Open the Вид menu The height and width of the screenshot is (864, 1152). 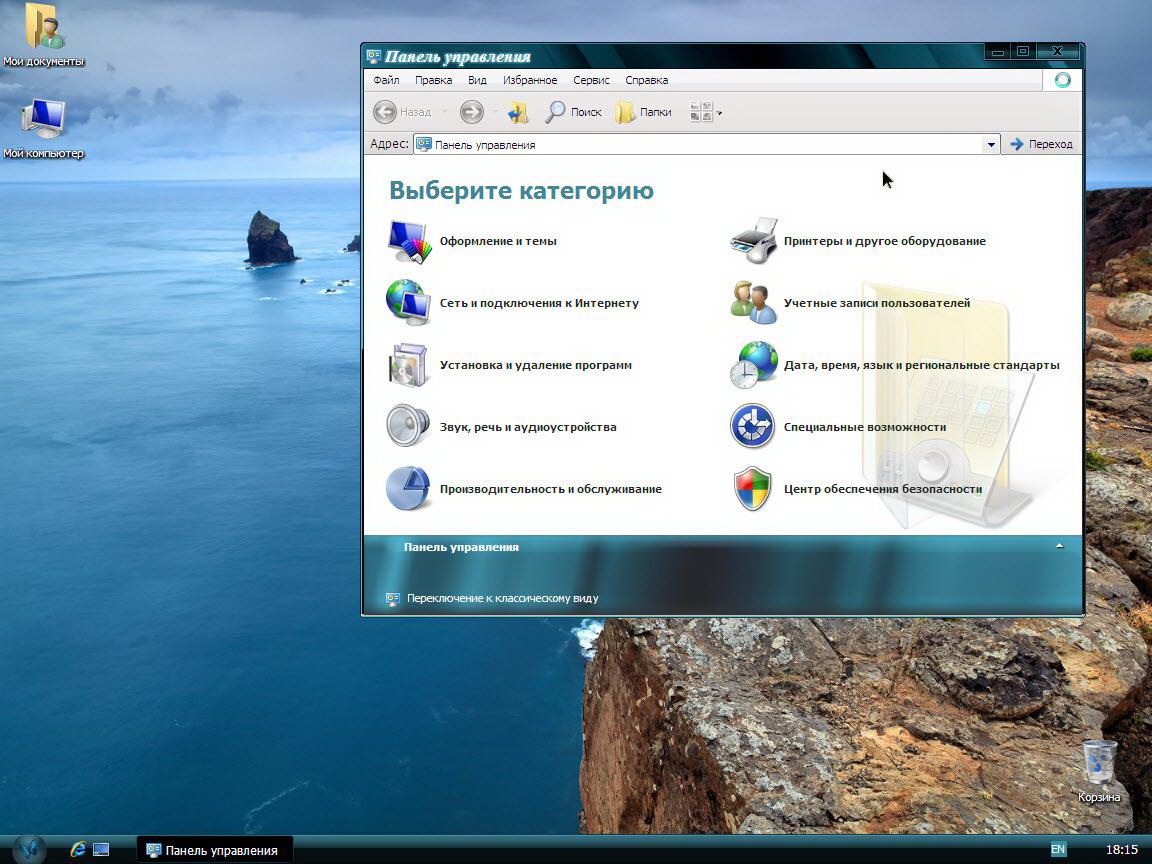click(477, 80)
